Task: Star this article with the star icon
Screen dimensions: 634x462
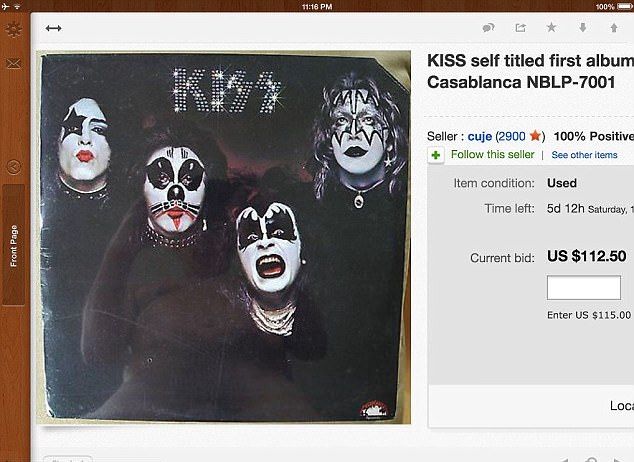Action: [x=551, y=27]
